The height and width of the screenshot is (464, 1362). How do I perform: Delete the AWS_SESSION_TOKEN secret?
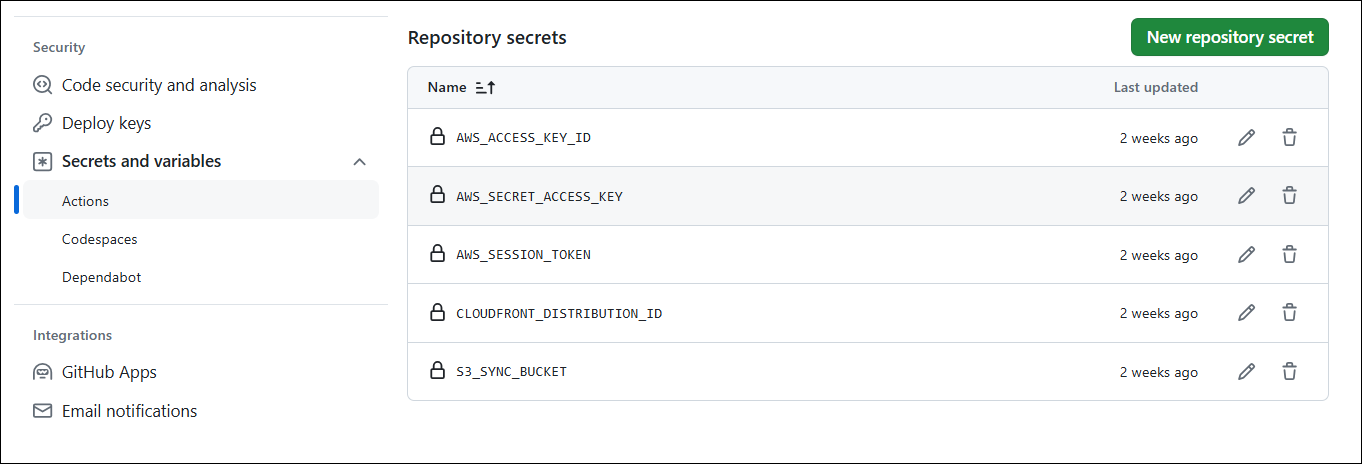click(x=1290, y=255)
